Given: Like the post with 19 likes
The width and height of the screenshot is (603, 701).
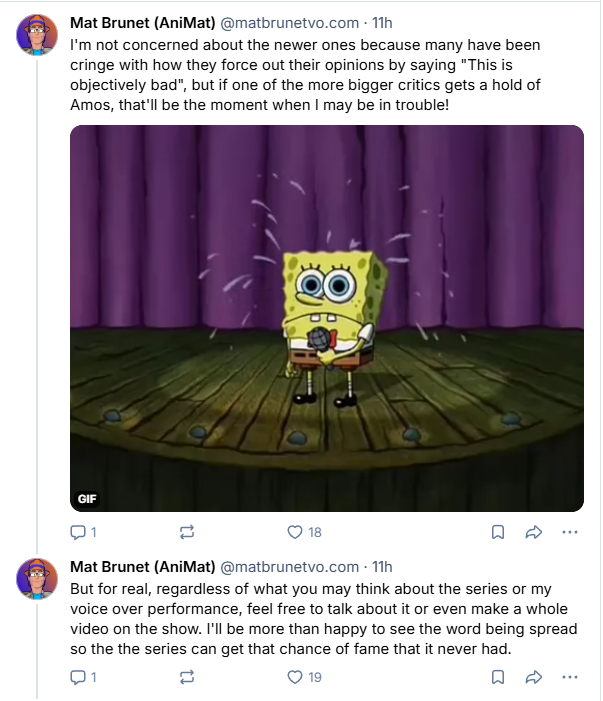Looking at the screenshot, I should [x=295, y=677].
